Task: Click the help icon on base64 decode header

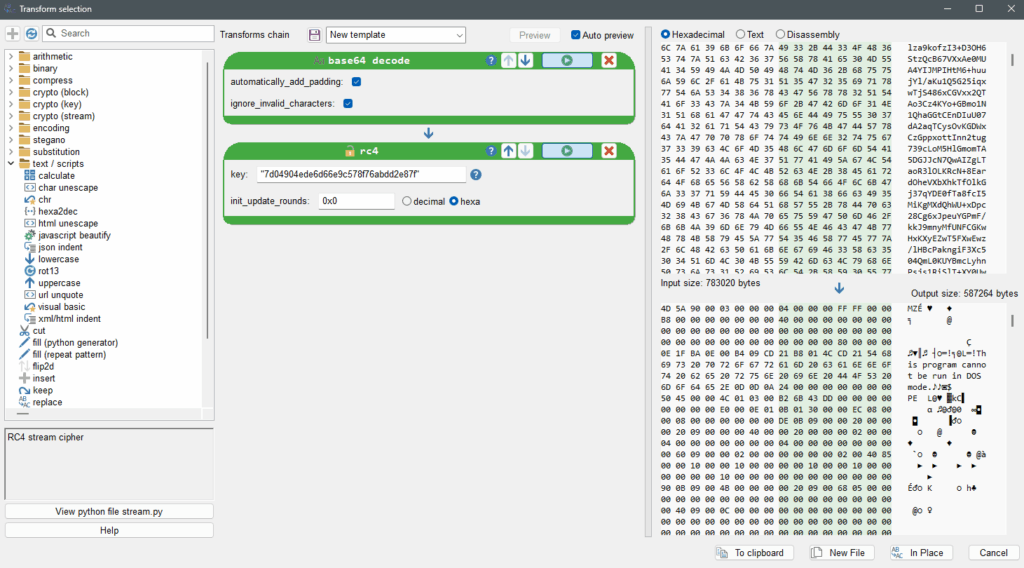Action: point(491,61)
